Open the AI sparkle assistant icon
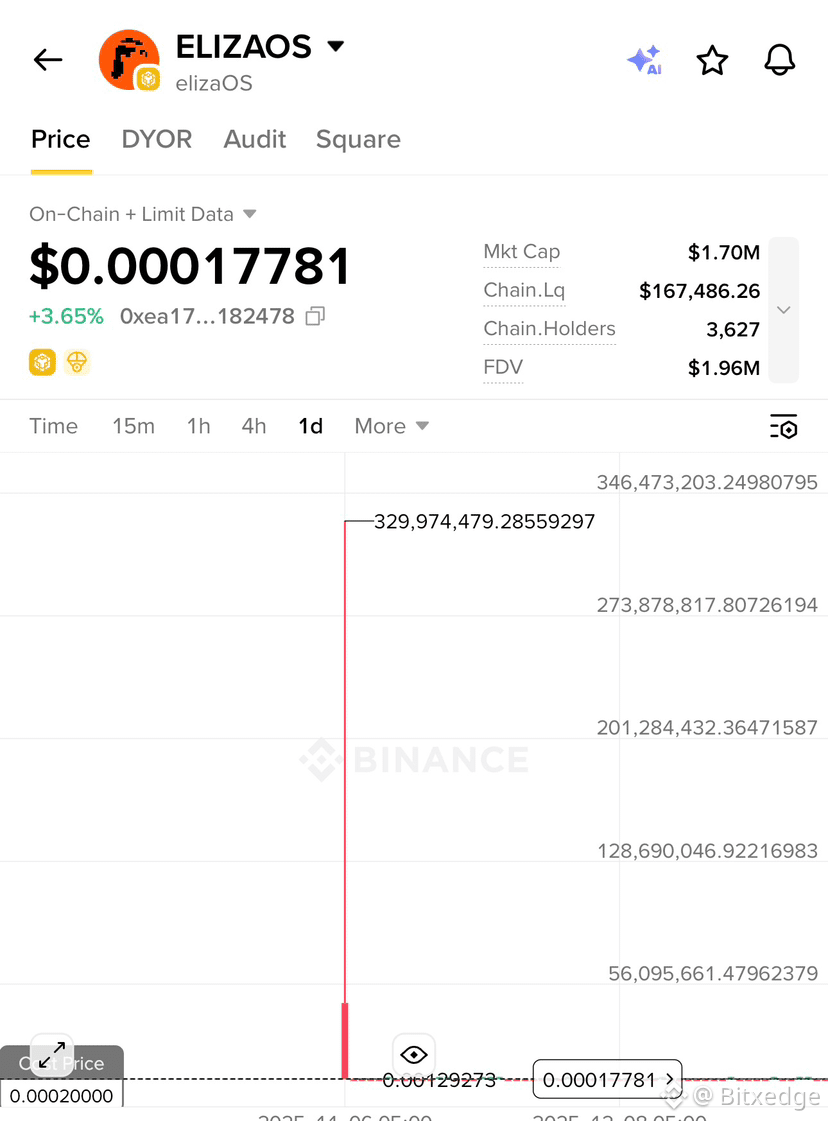828x1121 pixels. coord(645,60)
